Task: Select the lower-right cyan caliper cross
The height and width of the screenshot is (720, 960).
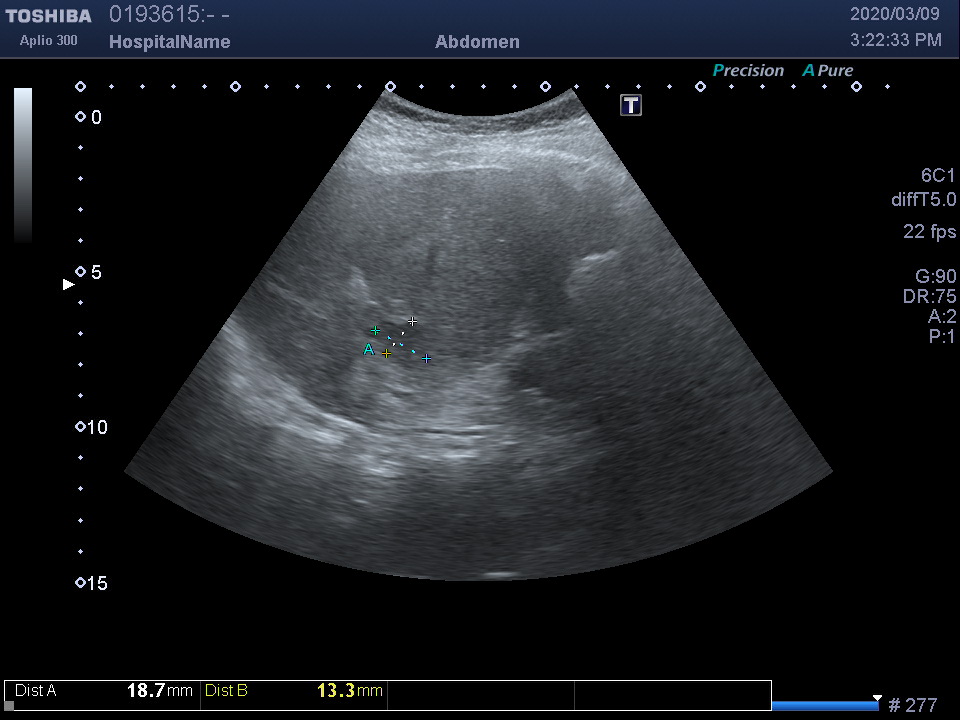Action: pyautogui.click(x=426, y=358)
